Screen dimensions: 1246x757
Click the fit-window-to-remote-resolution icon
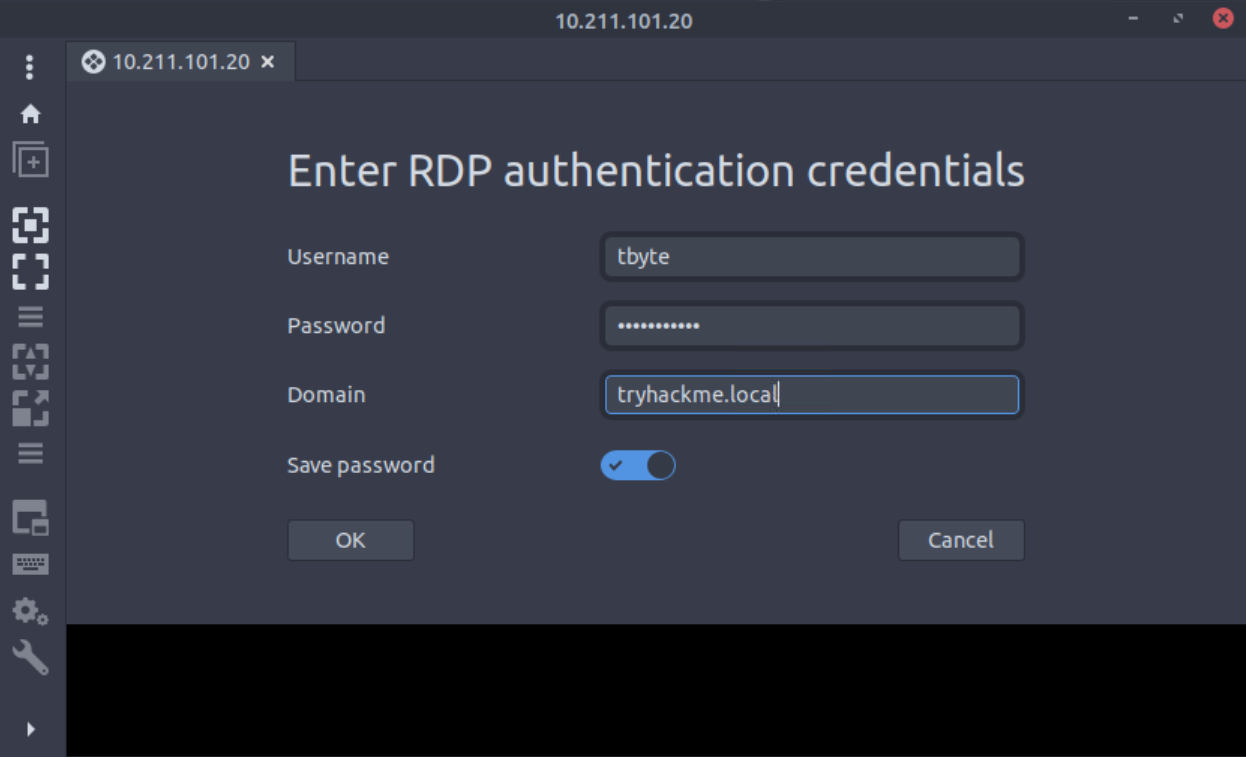pyautogui.click(x=30, y=226)
